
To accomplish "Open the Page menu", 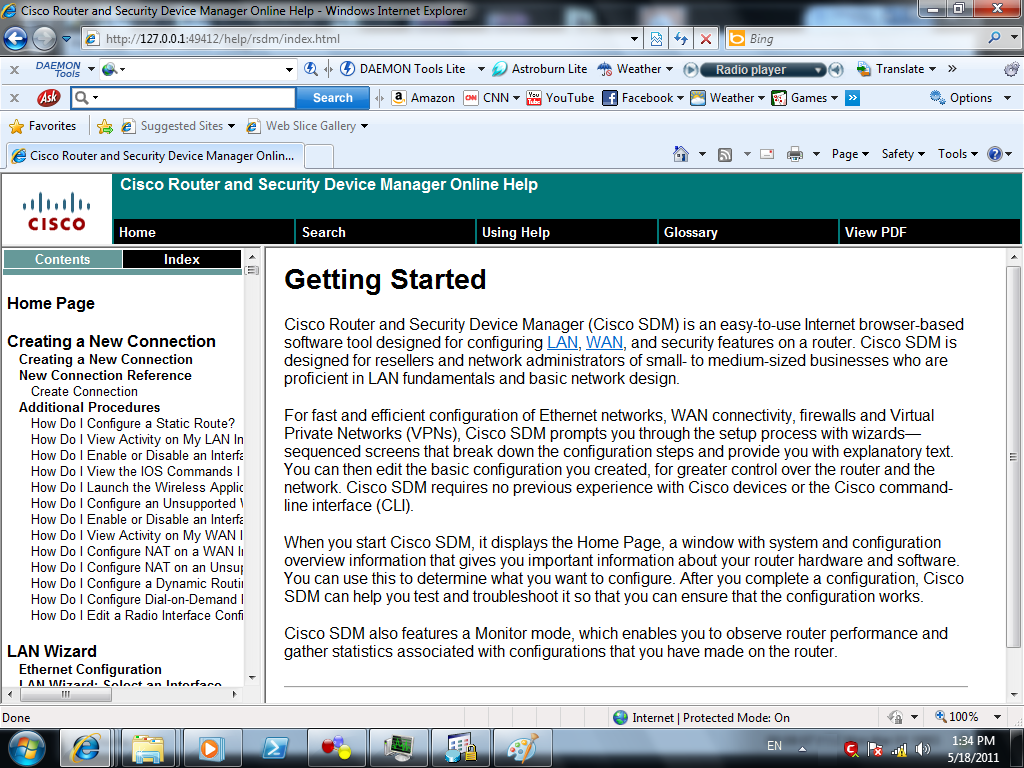I will click(x=850, y=154).
